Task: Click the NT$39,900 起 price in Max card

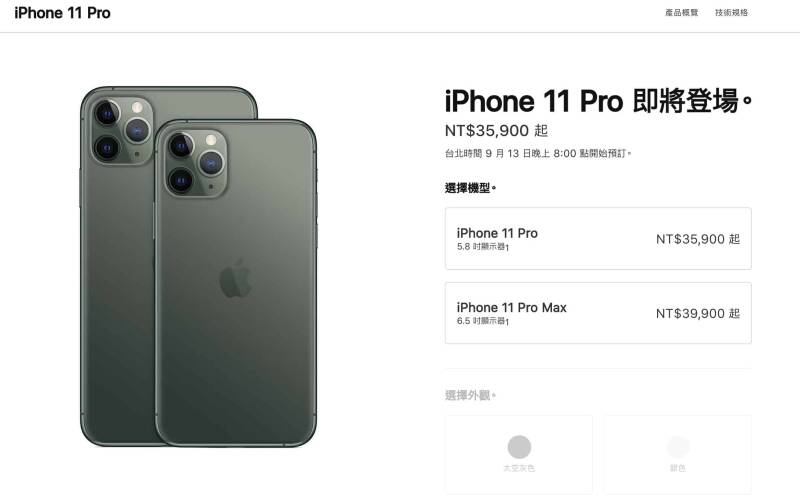Action: (x=697, y=313)
